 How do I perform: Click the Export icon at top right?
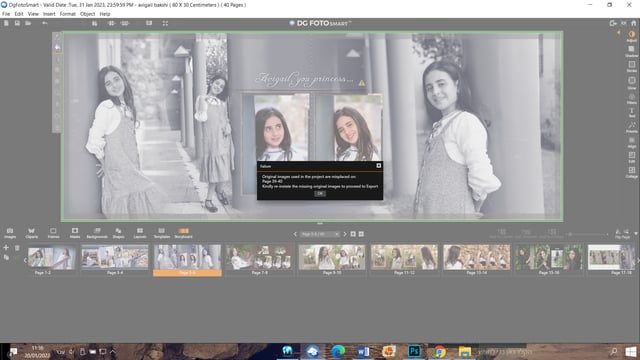click(613, 23)
